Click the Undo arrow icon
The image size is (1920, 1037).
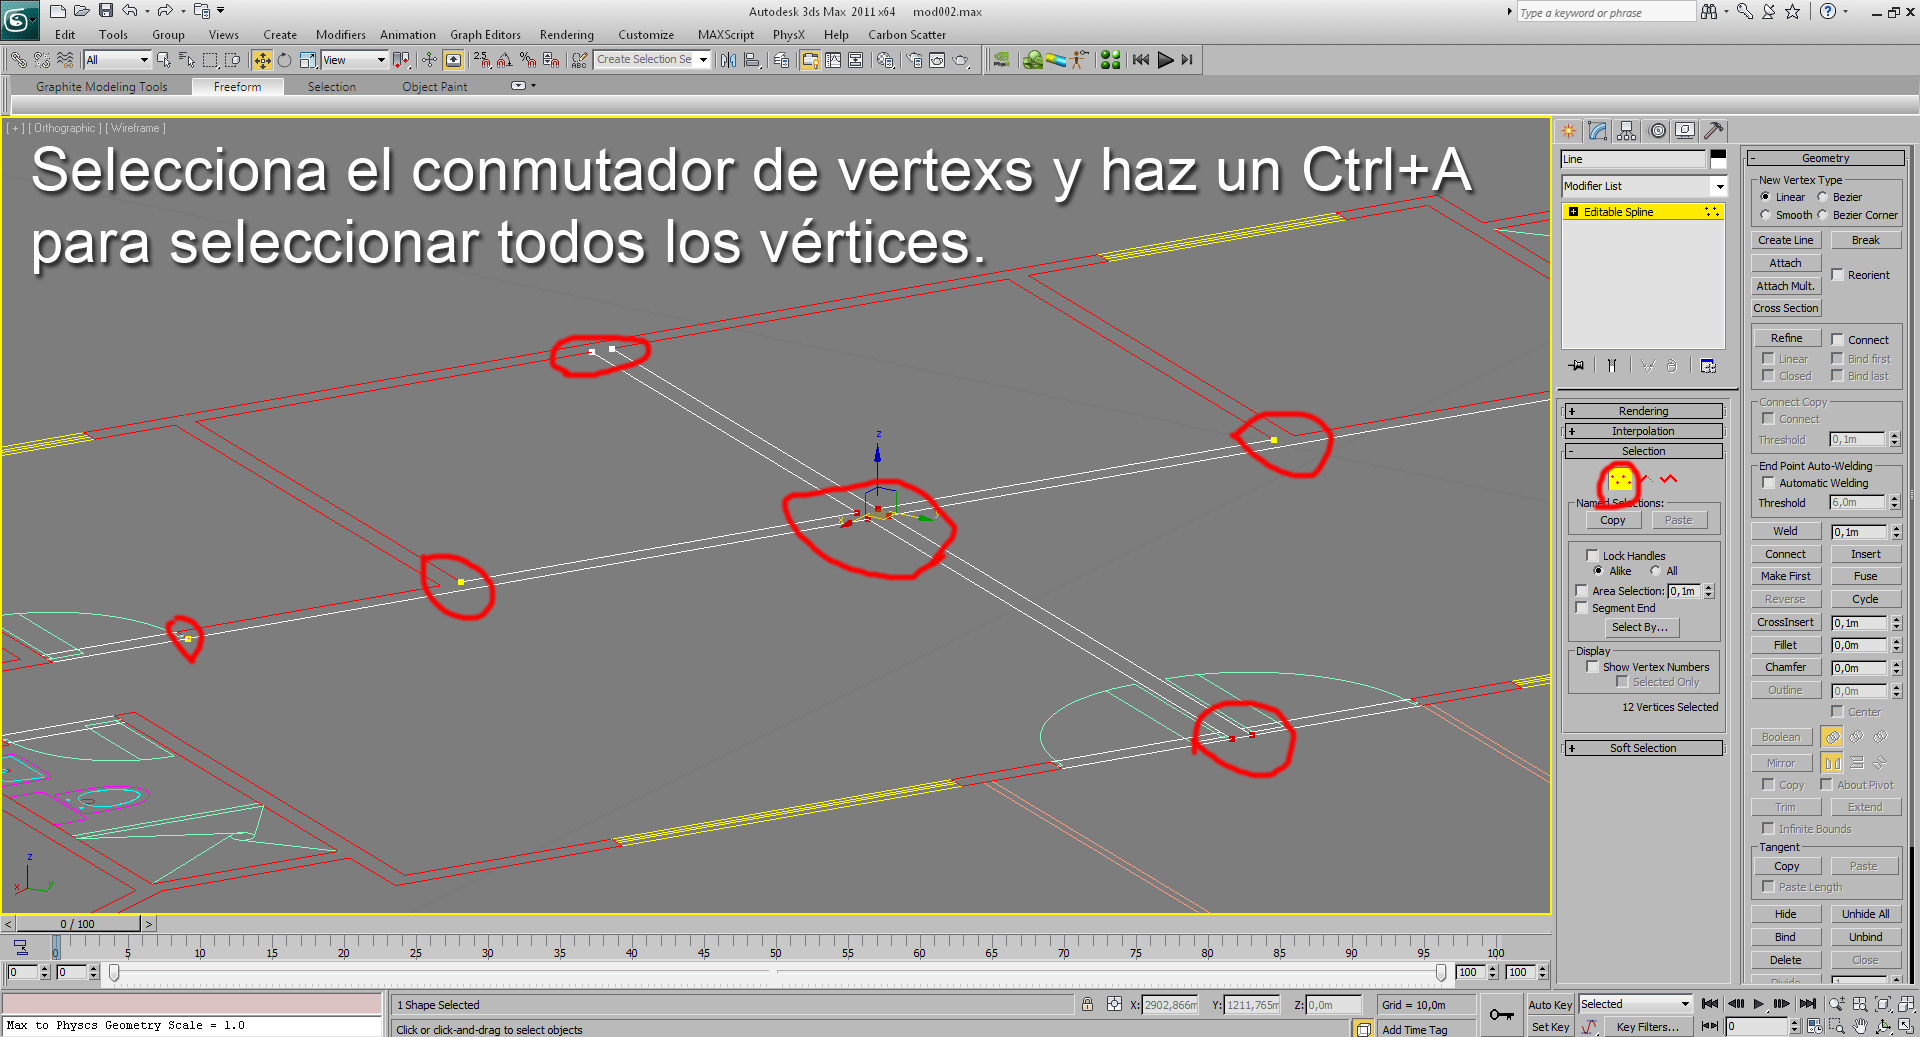click(x=130, y=11)
